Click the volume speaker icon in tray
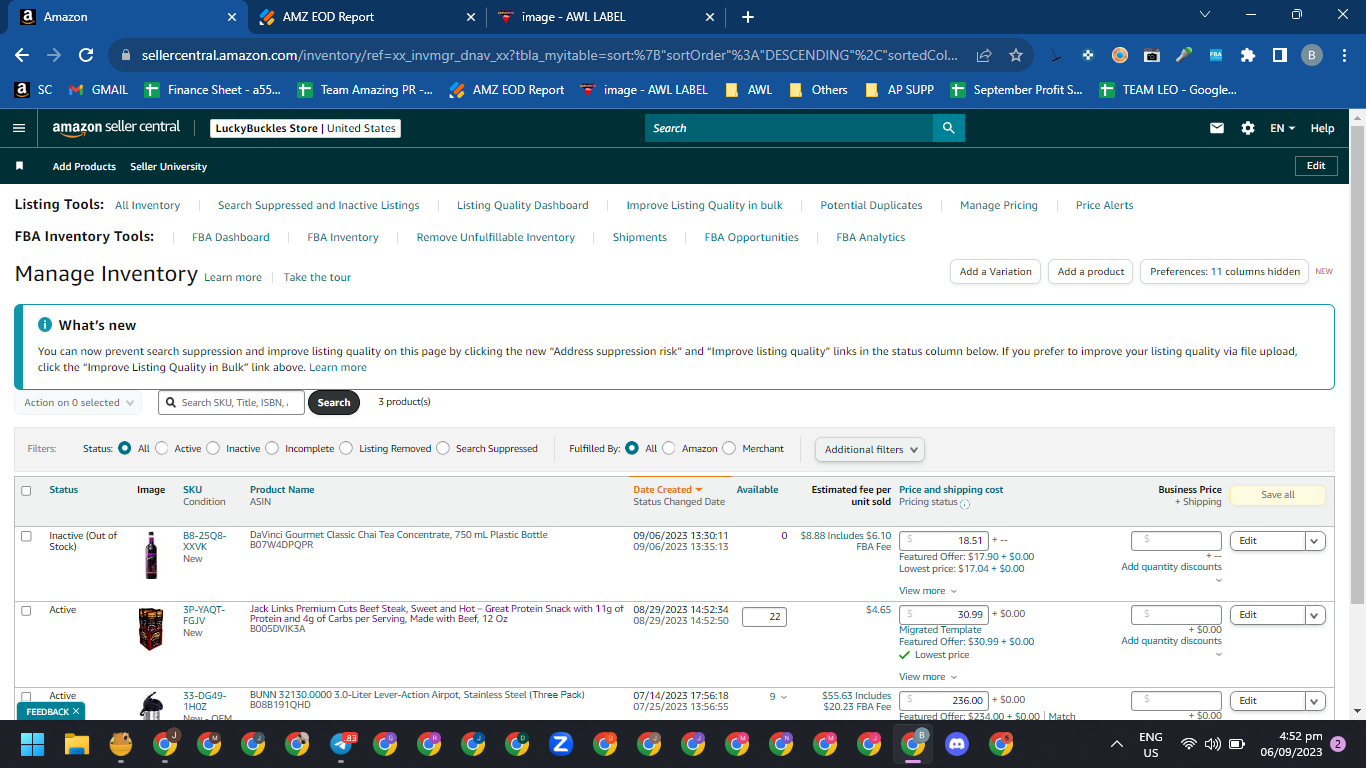This screenshot has height=768, width=1366. pyautogui.click(x=1212, y=744)
